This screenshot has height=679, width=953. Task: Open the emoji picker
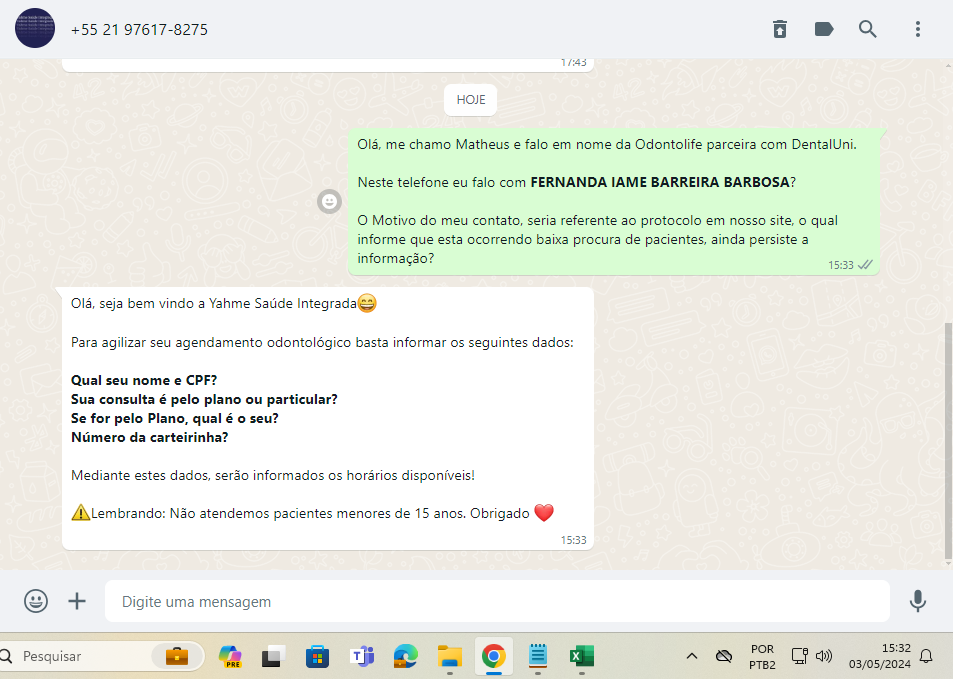coord(36,601)
